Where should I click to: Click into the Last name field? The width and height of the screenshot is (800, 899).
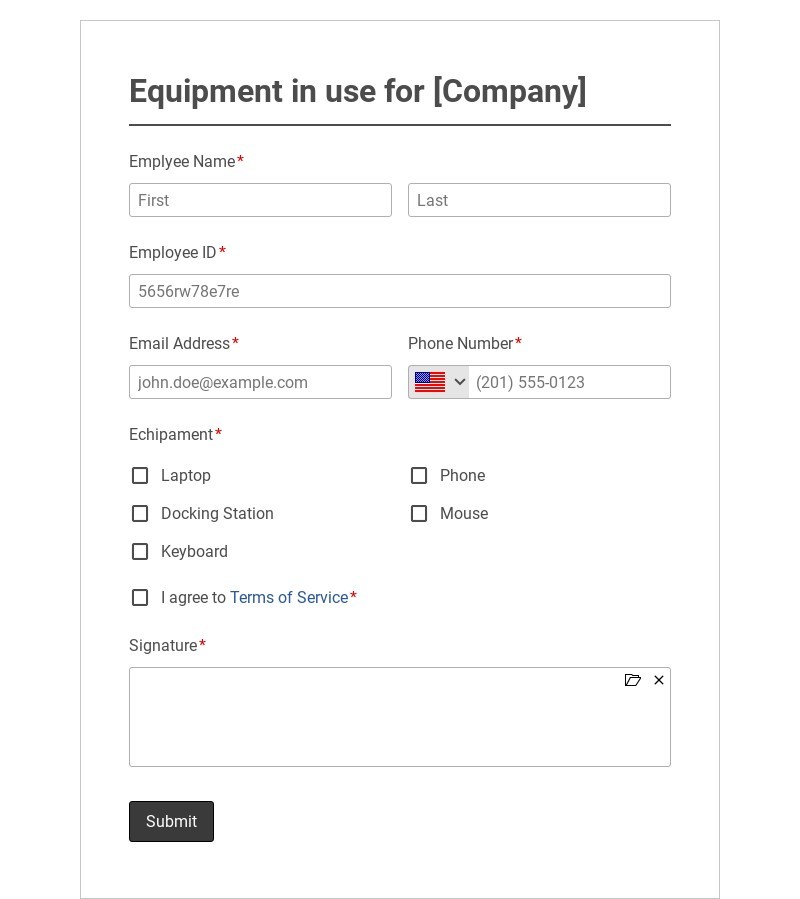pos(539,200)
